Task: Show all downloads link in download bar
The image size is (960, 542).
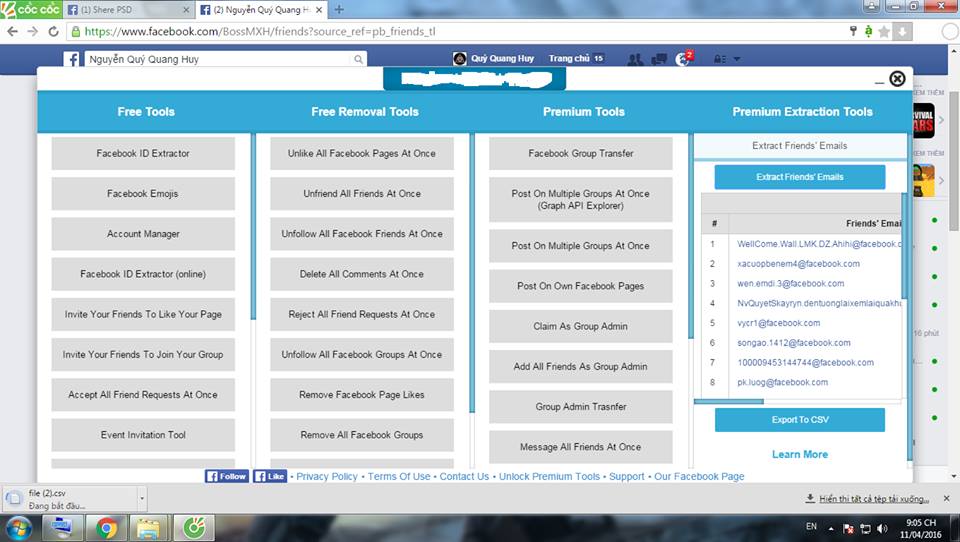Action: click(874, 499)
